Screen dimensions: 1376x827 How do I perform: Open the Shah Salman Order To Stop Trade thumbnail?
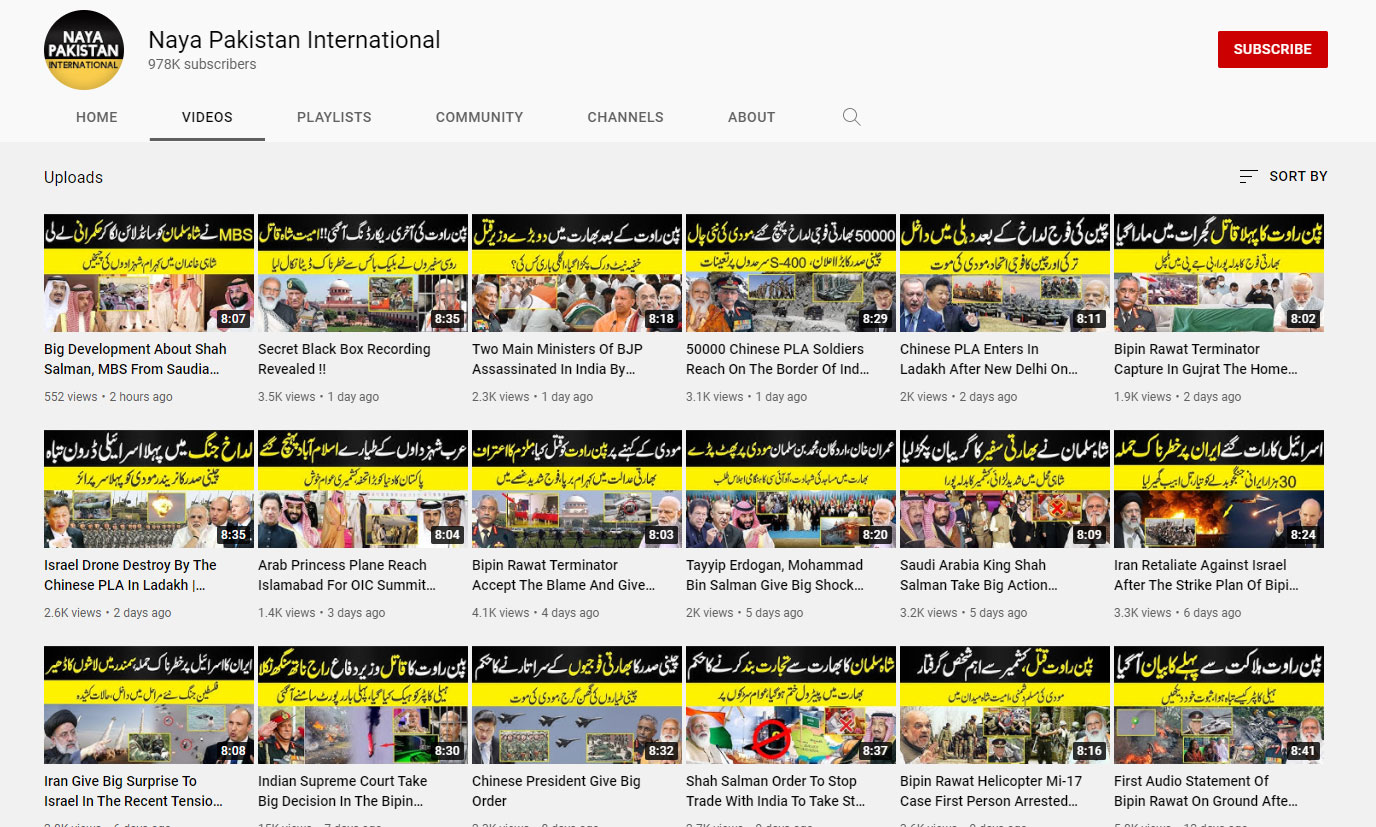click(x=791, y=705)
